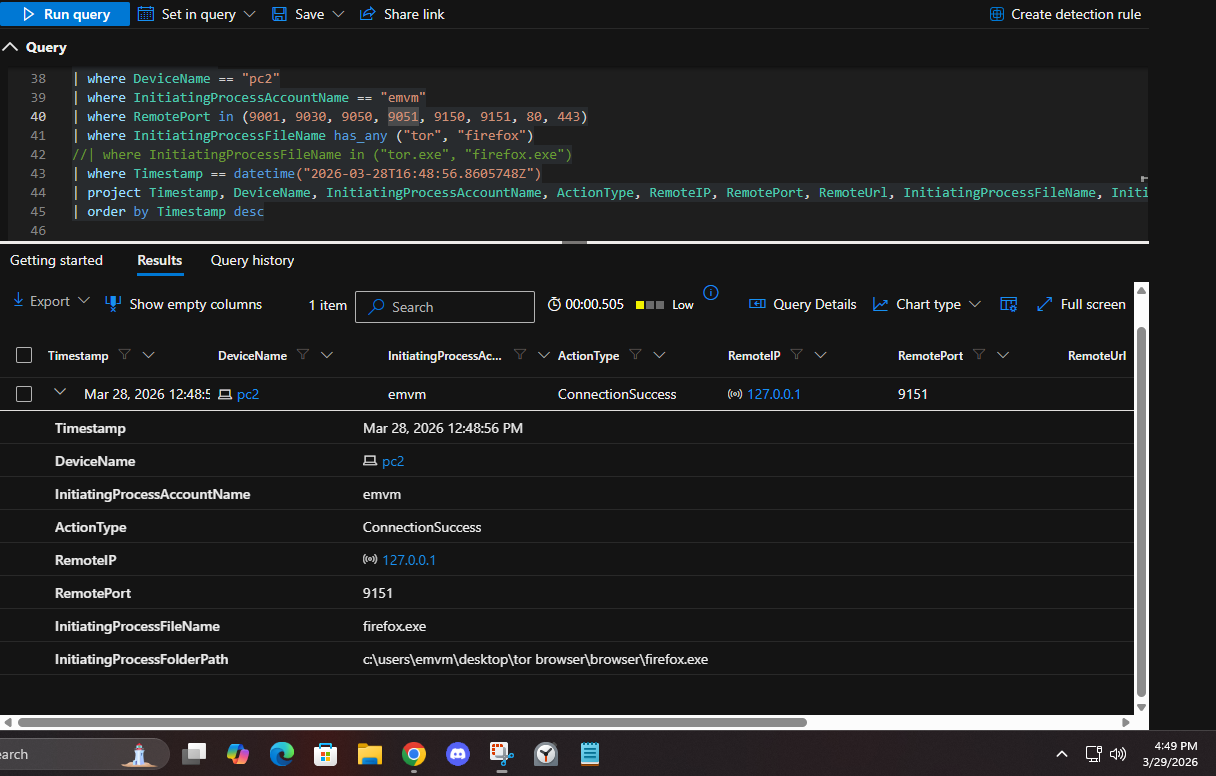Collapse the Query section
1216x776 pixels.
[11, 47]
